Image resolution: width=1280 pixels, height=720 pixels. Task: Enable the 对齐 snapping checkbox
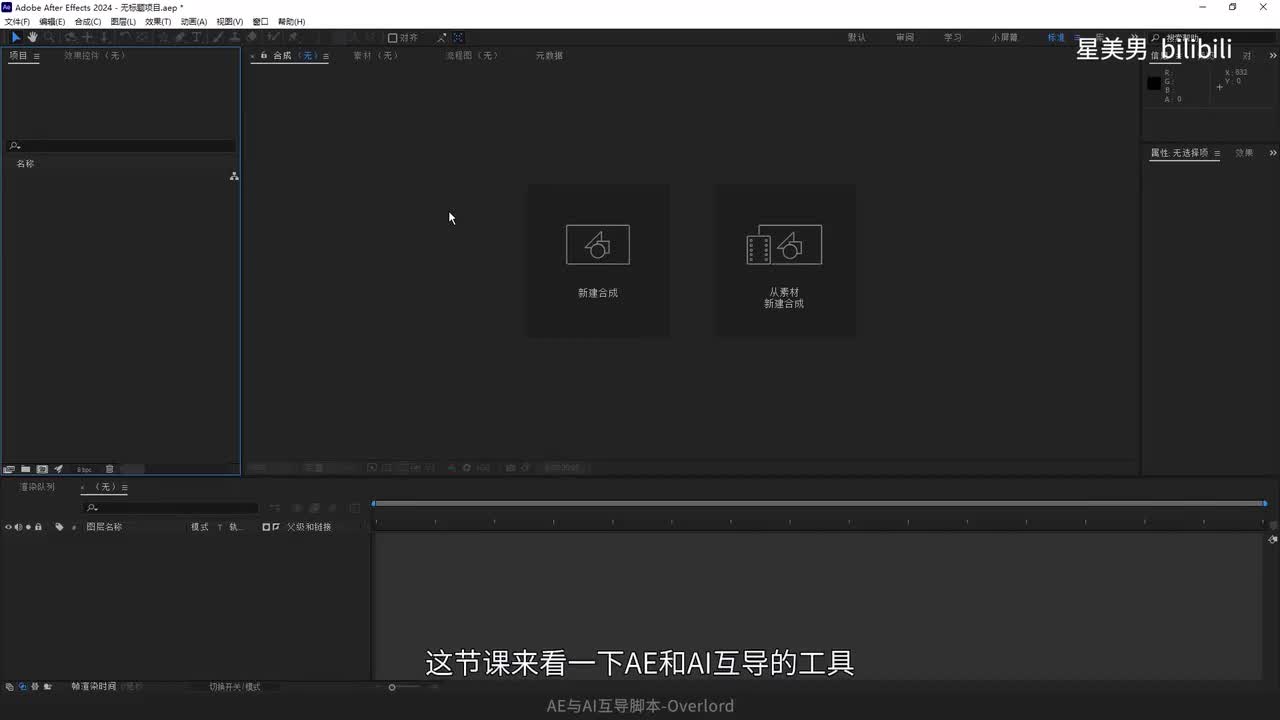point(393,38)
